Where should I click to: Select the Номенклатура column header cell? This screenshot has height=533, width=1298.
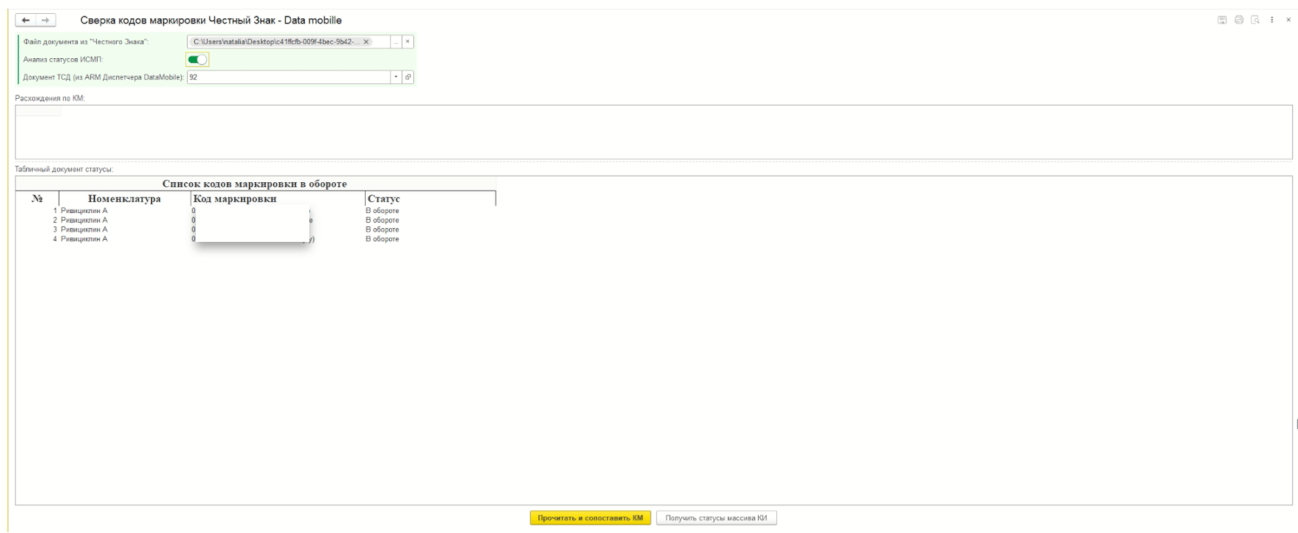click(x=124, y=199)
